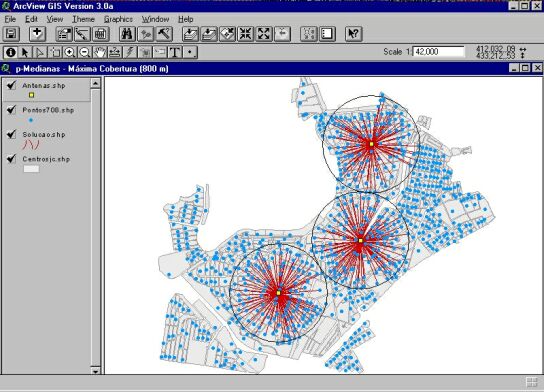
Task: Select the Zoom In magnifier tool
Action: [70, 52]
